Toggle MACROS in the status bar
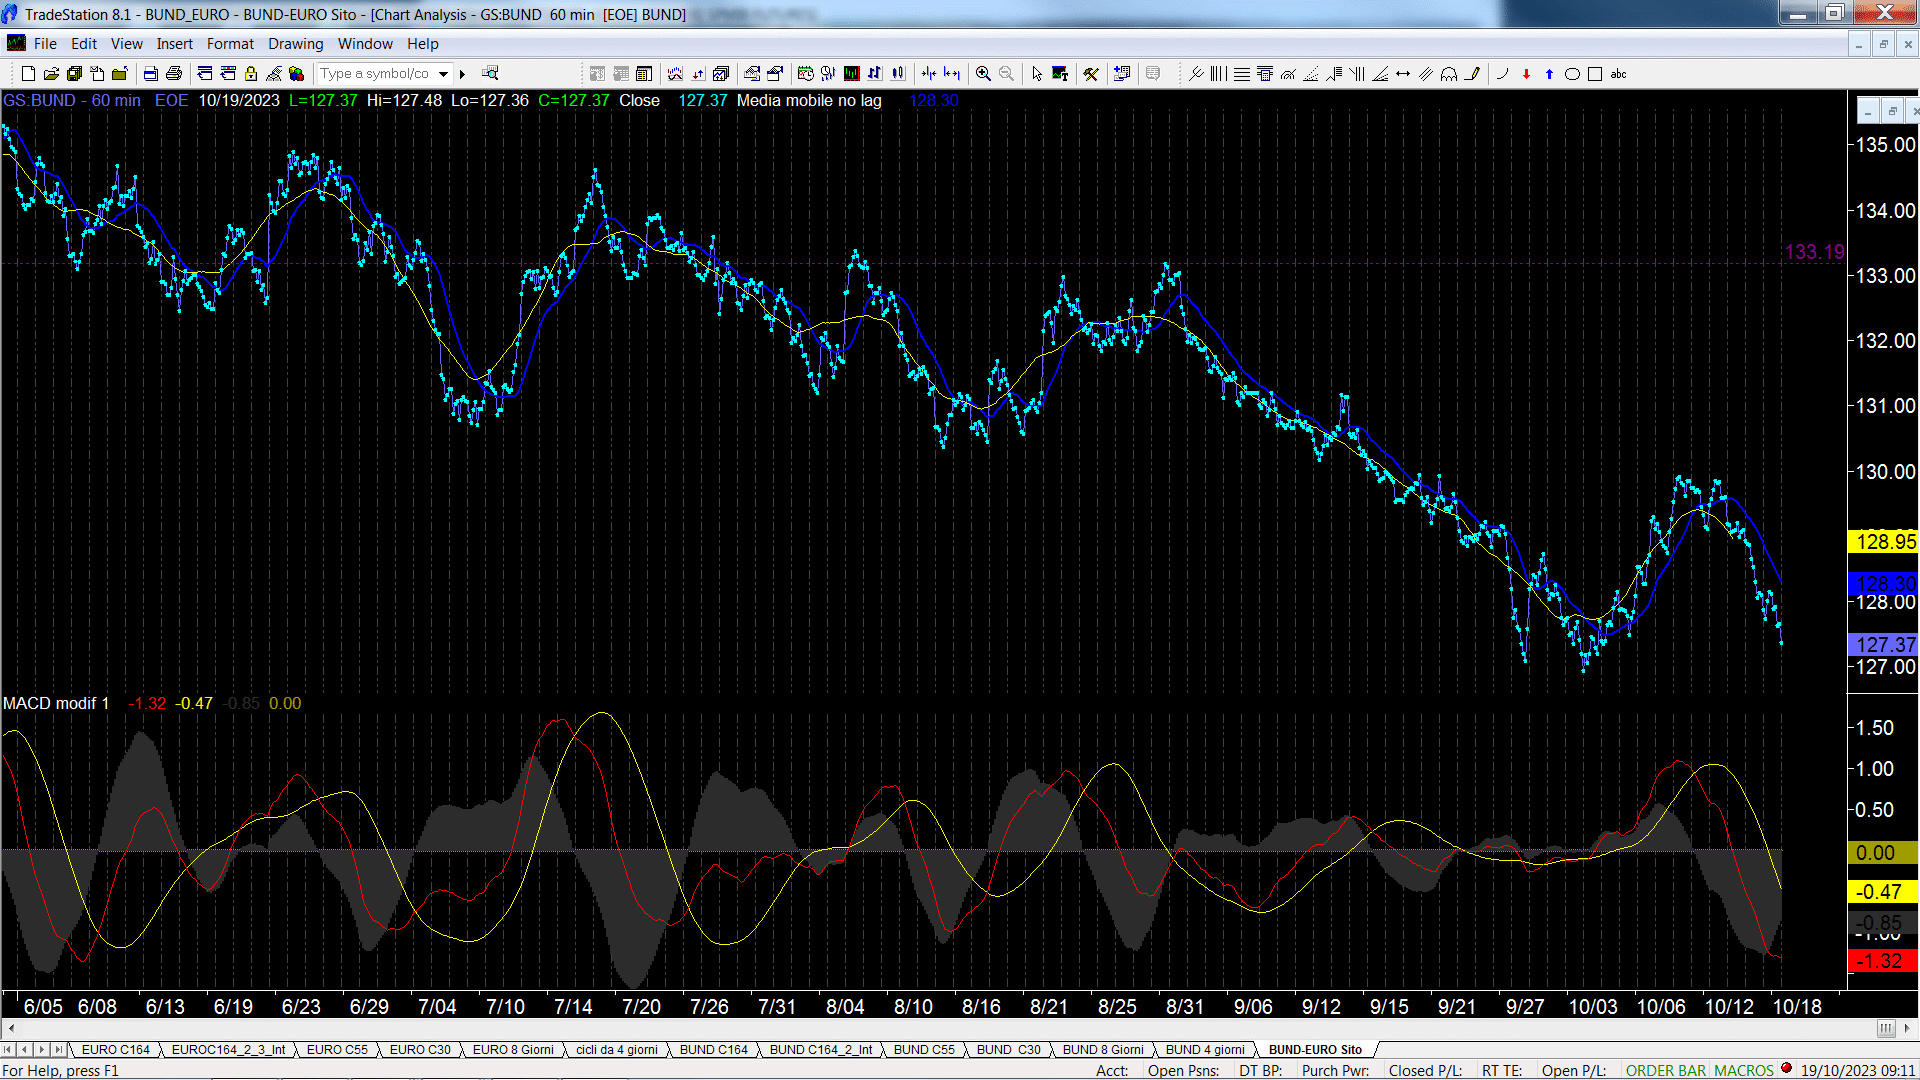The width and height of the screenshot is (1920, 1080). pyautogui.click(x=1743, y=1070)
